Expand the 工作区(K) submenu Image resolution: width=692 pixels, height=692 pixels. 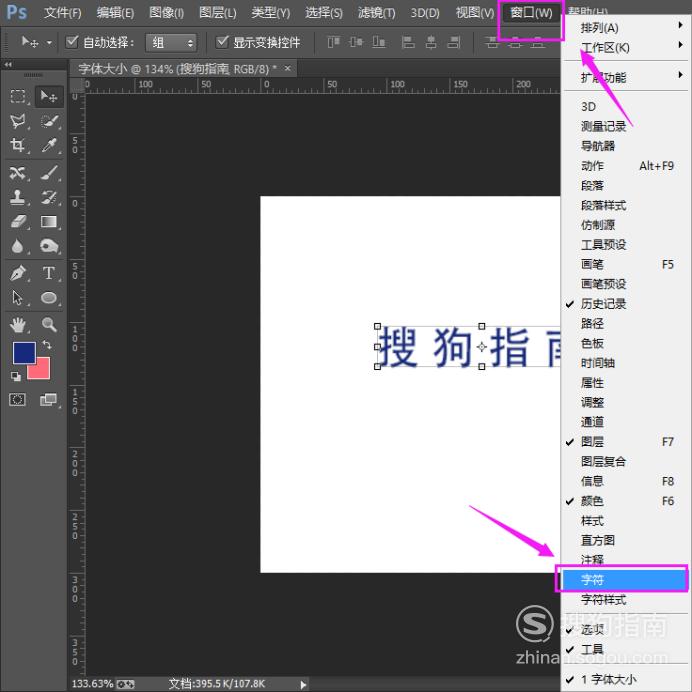click(x=626, y=47)
